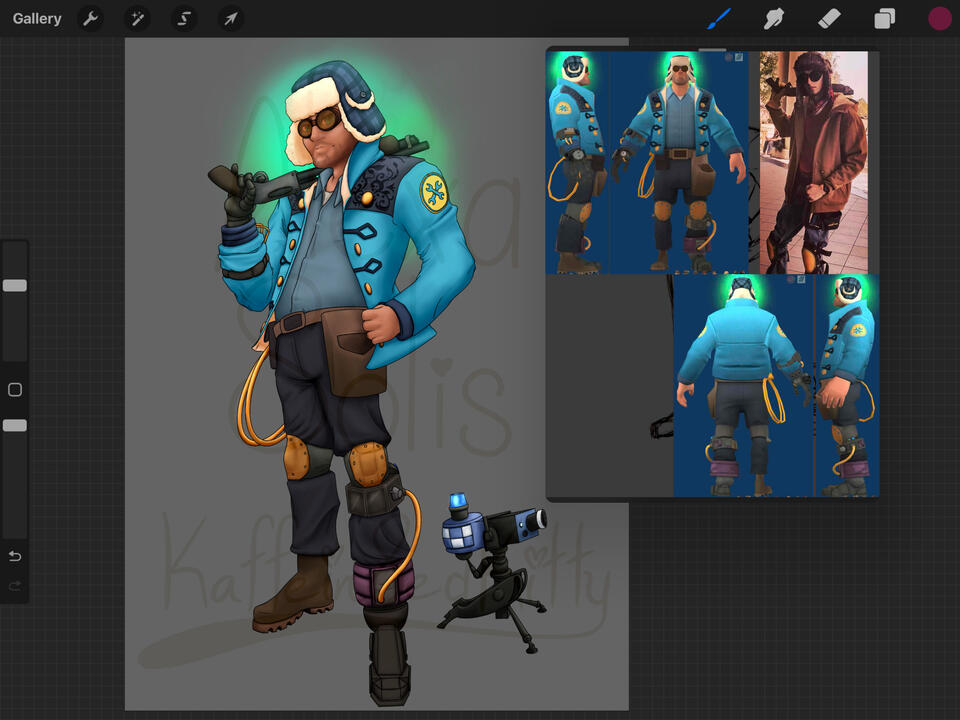Open the Adjustments magic wand menu
The height and width of the screenshot is (720, 960).
pos(137,18)
